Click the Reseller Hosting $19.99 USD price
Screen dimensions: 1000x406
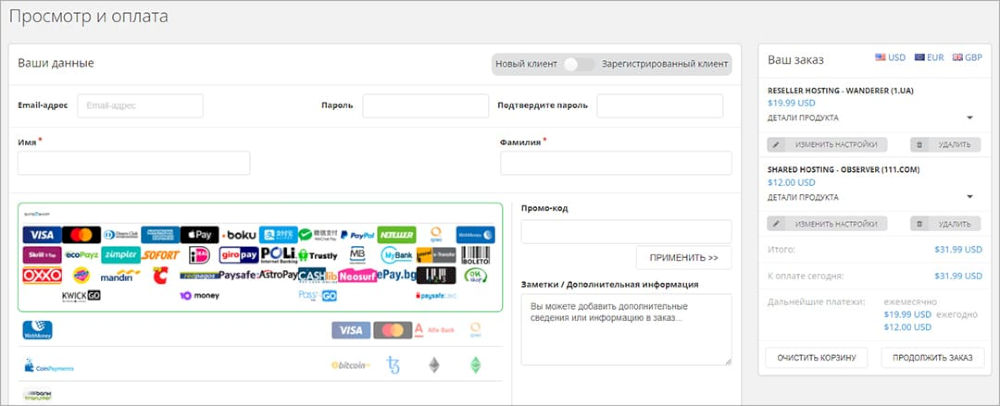[791, 103]
